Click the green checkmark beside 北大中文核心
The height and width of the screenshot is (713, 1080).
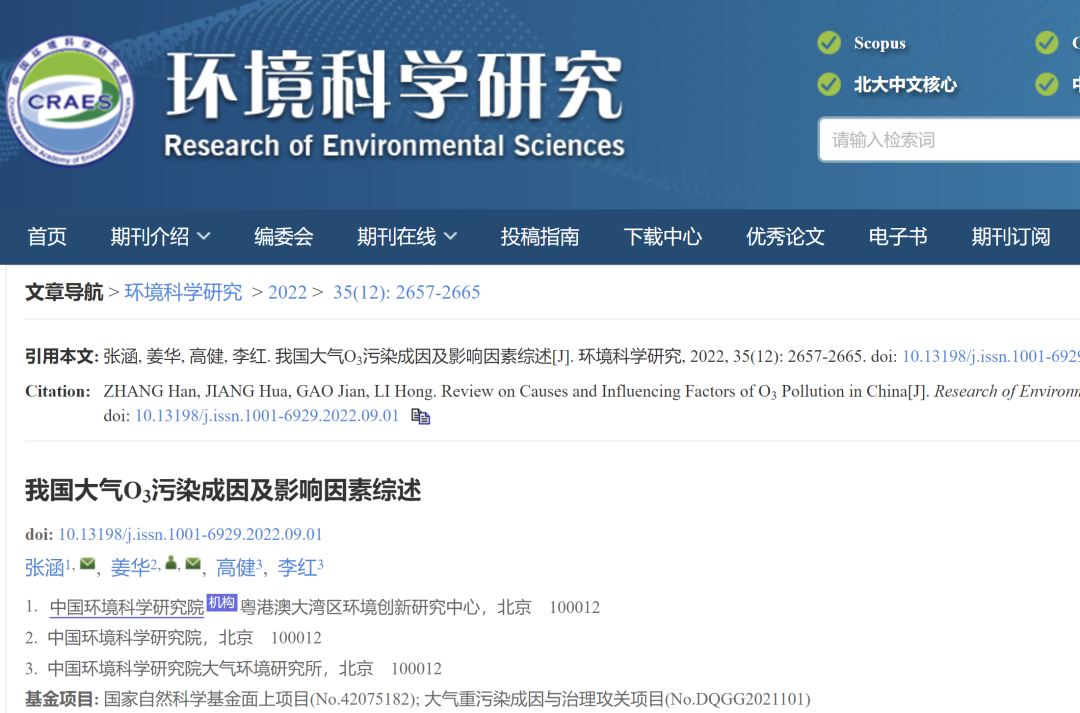829,85
